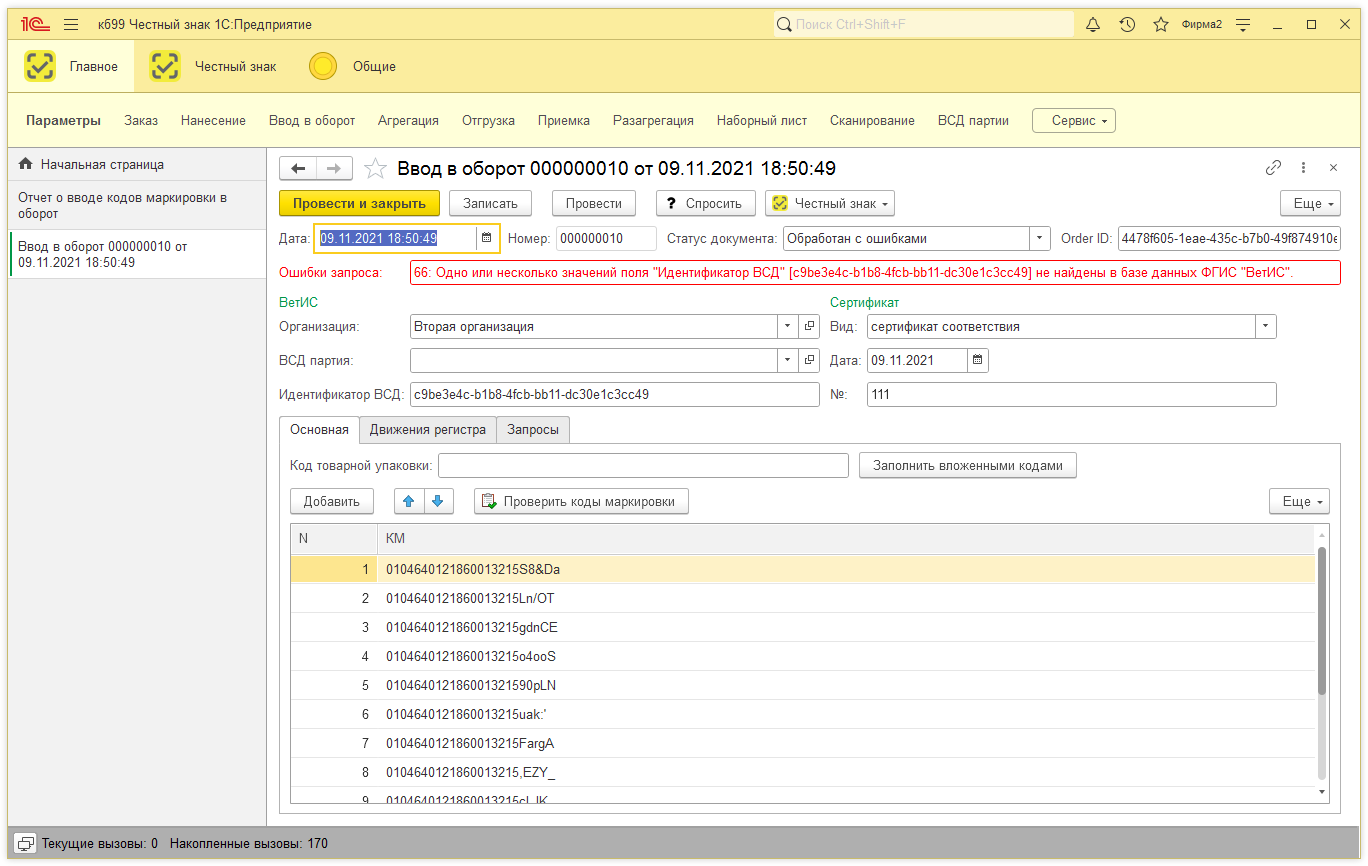The image size is (1368, 866).
Task: Click Проверить коды маркировки
Action: 581,501
